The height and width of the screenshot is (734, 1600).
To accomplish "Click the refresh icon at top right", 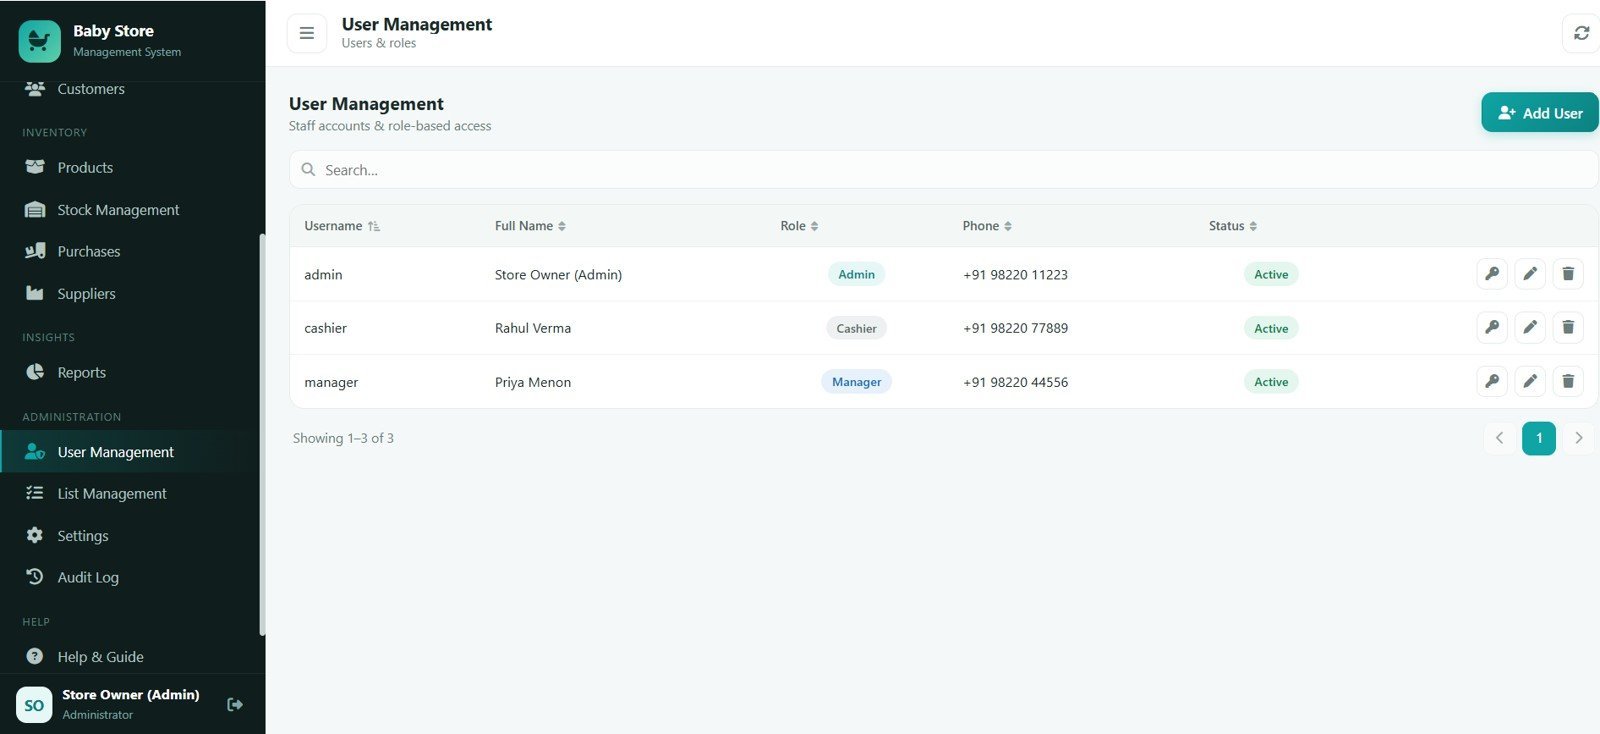I will [x=1581, y=33].
